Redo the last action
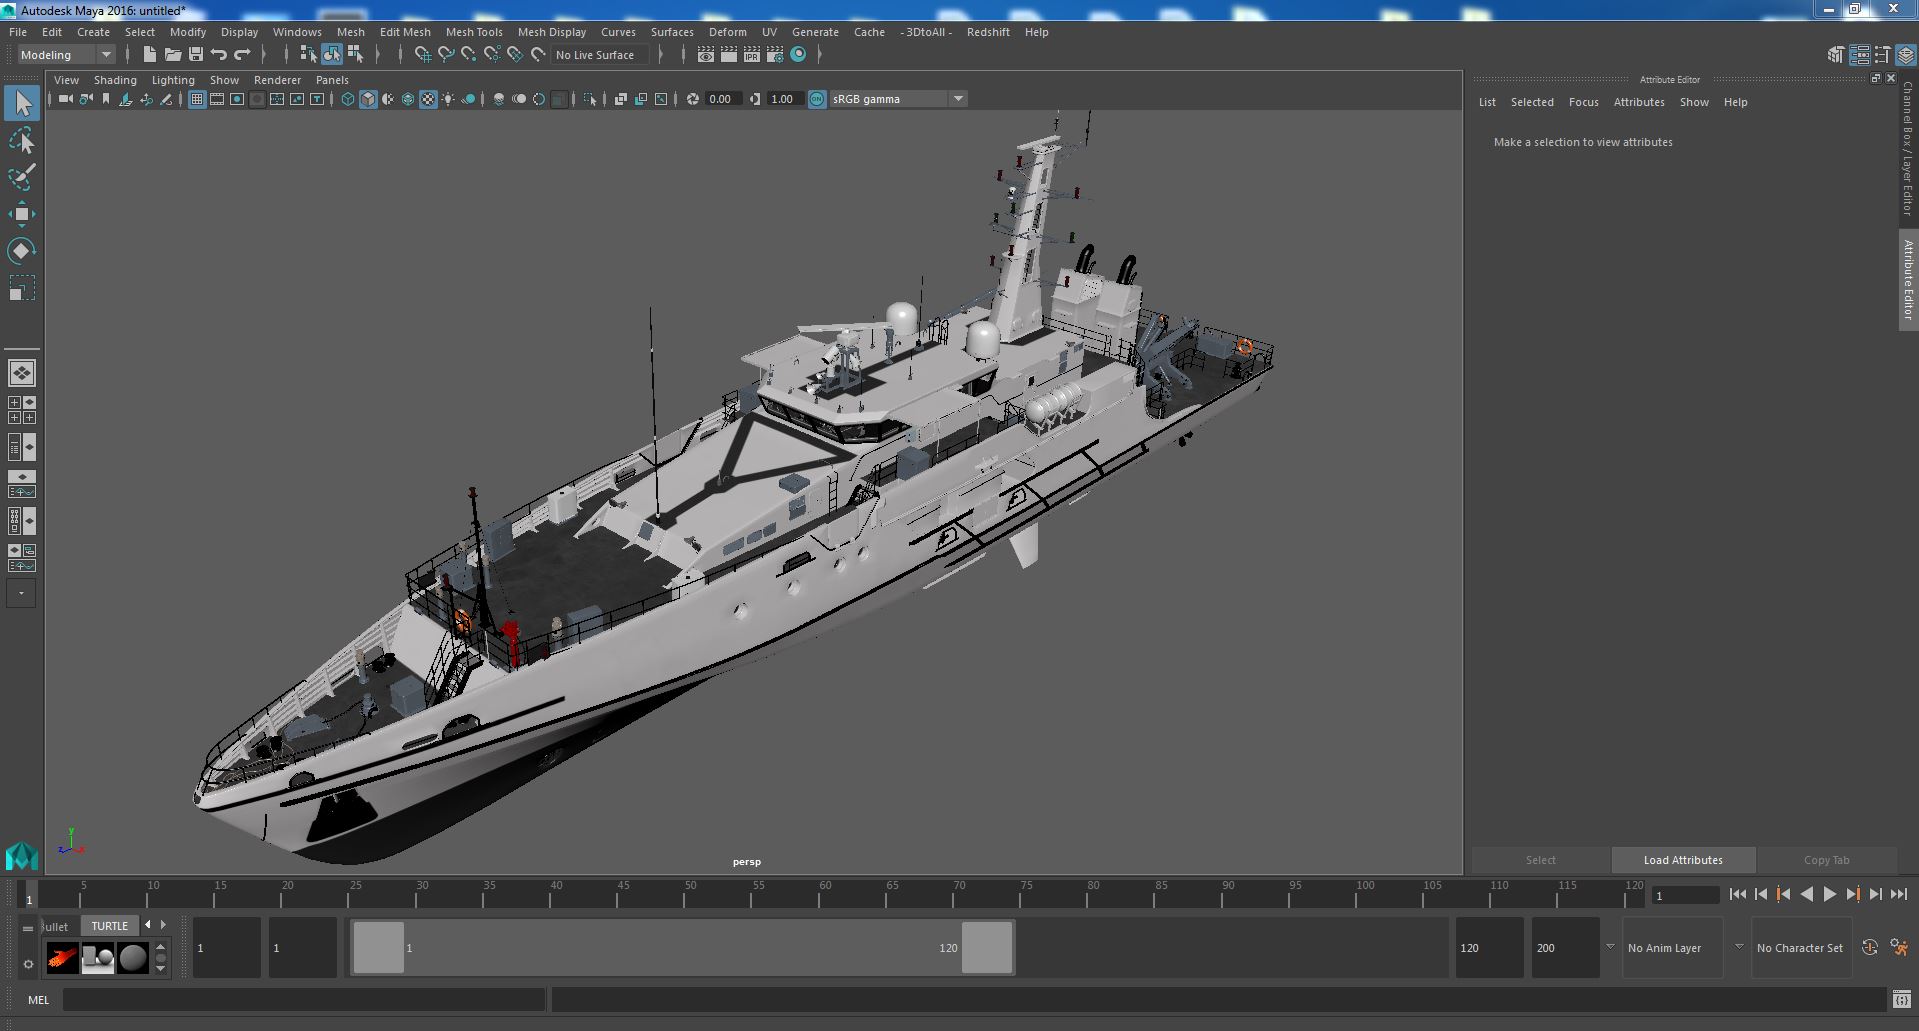The image size is (1919, 1031). pos(242,55)
